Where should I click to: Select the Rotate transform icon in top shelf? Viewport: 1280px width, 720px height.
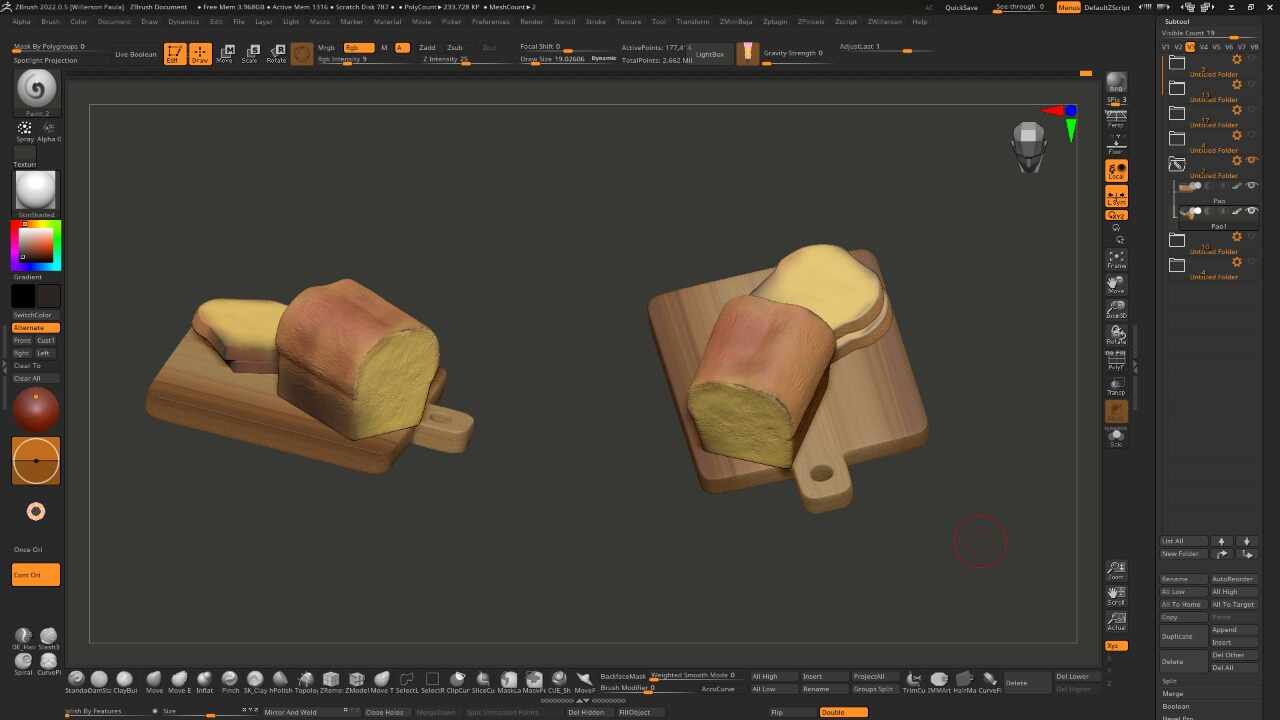[276, 54]
